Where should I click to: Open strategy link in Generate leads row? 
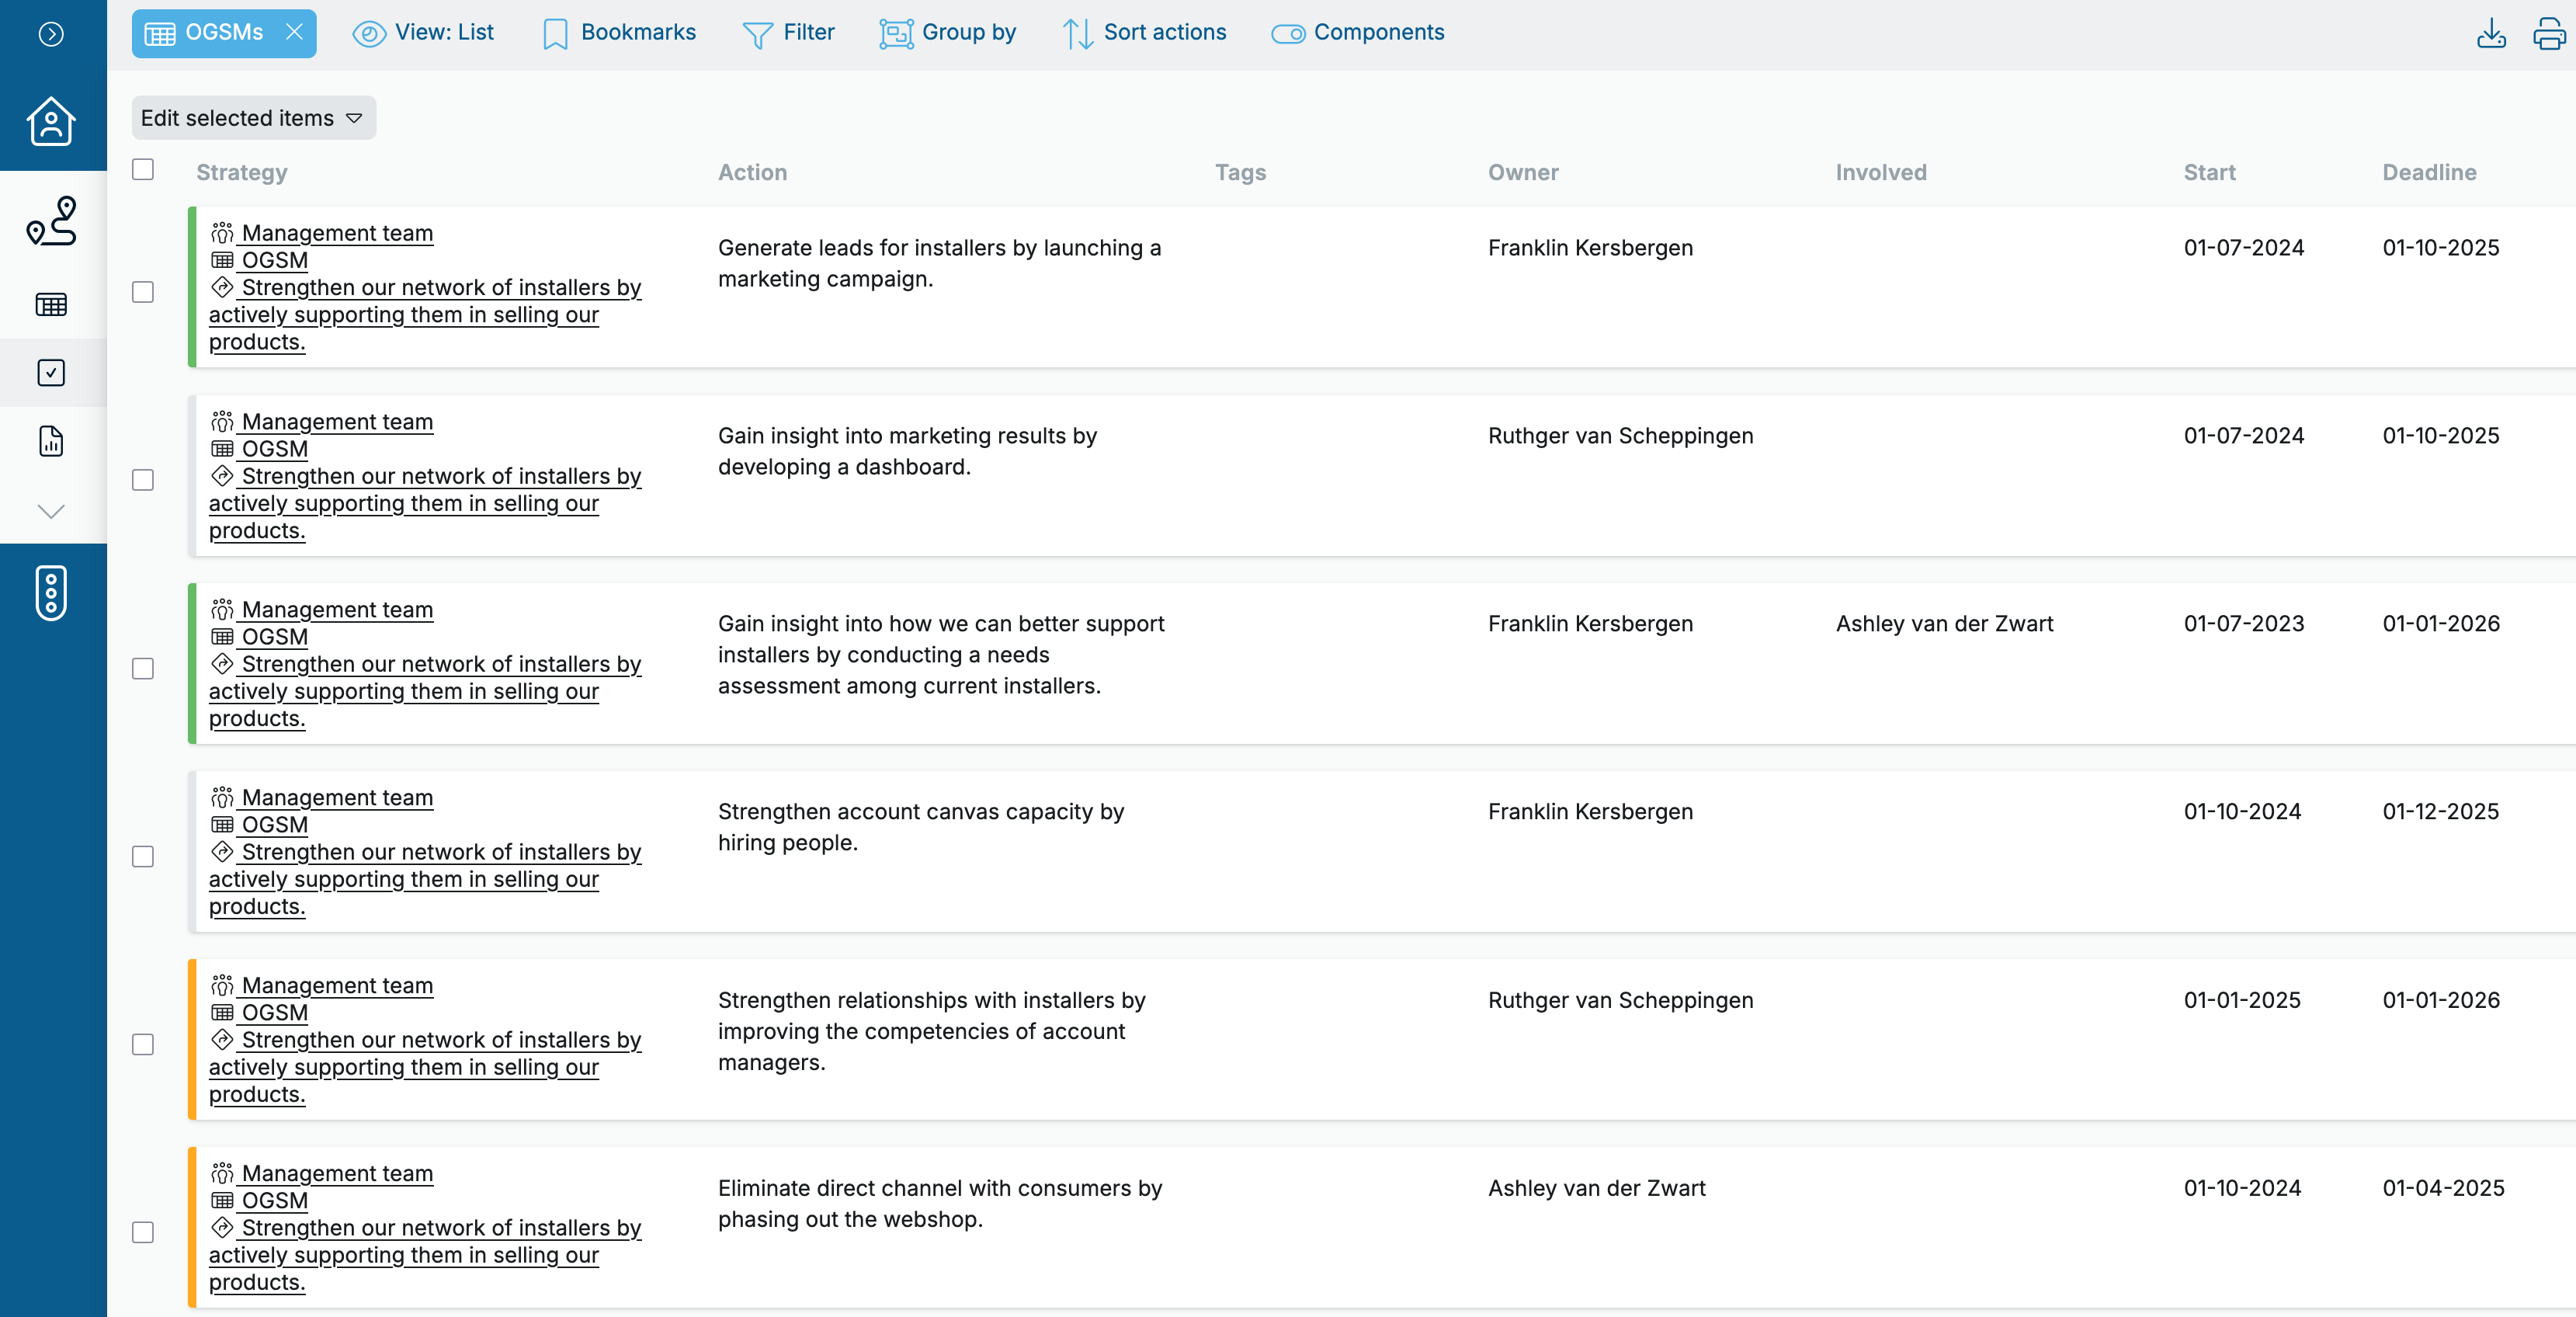[x=425, y=314]
